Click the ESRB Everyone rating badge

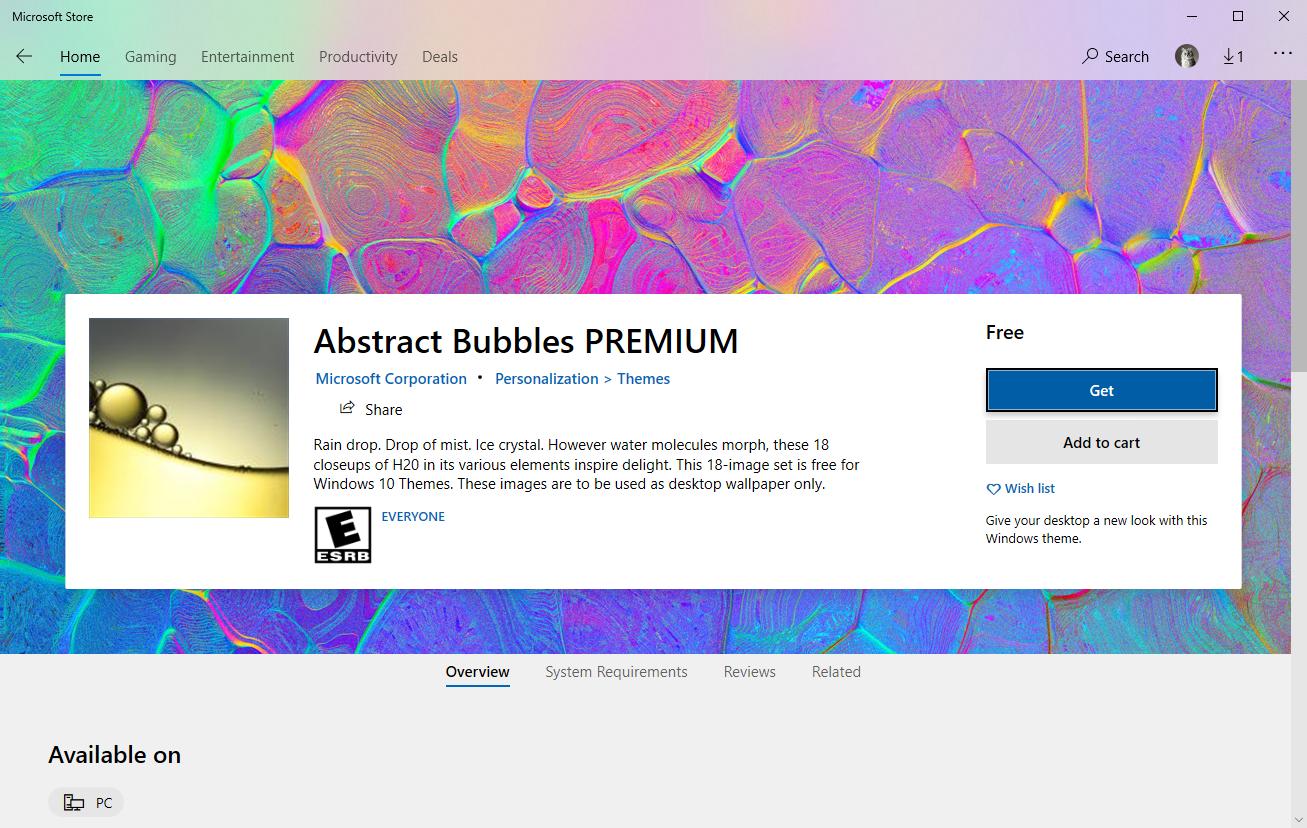coord(343,535)
